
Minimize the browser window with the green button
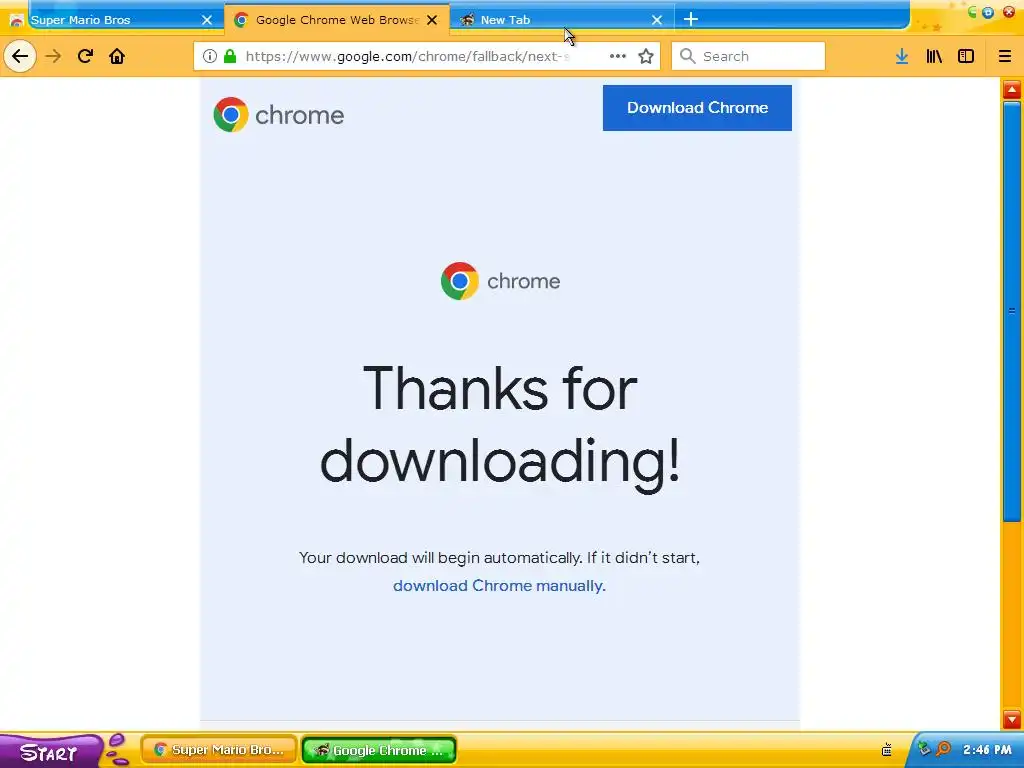point(972,12)
